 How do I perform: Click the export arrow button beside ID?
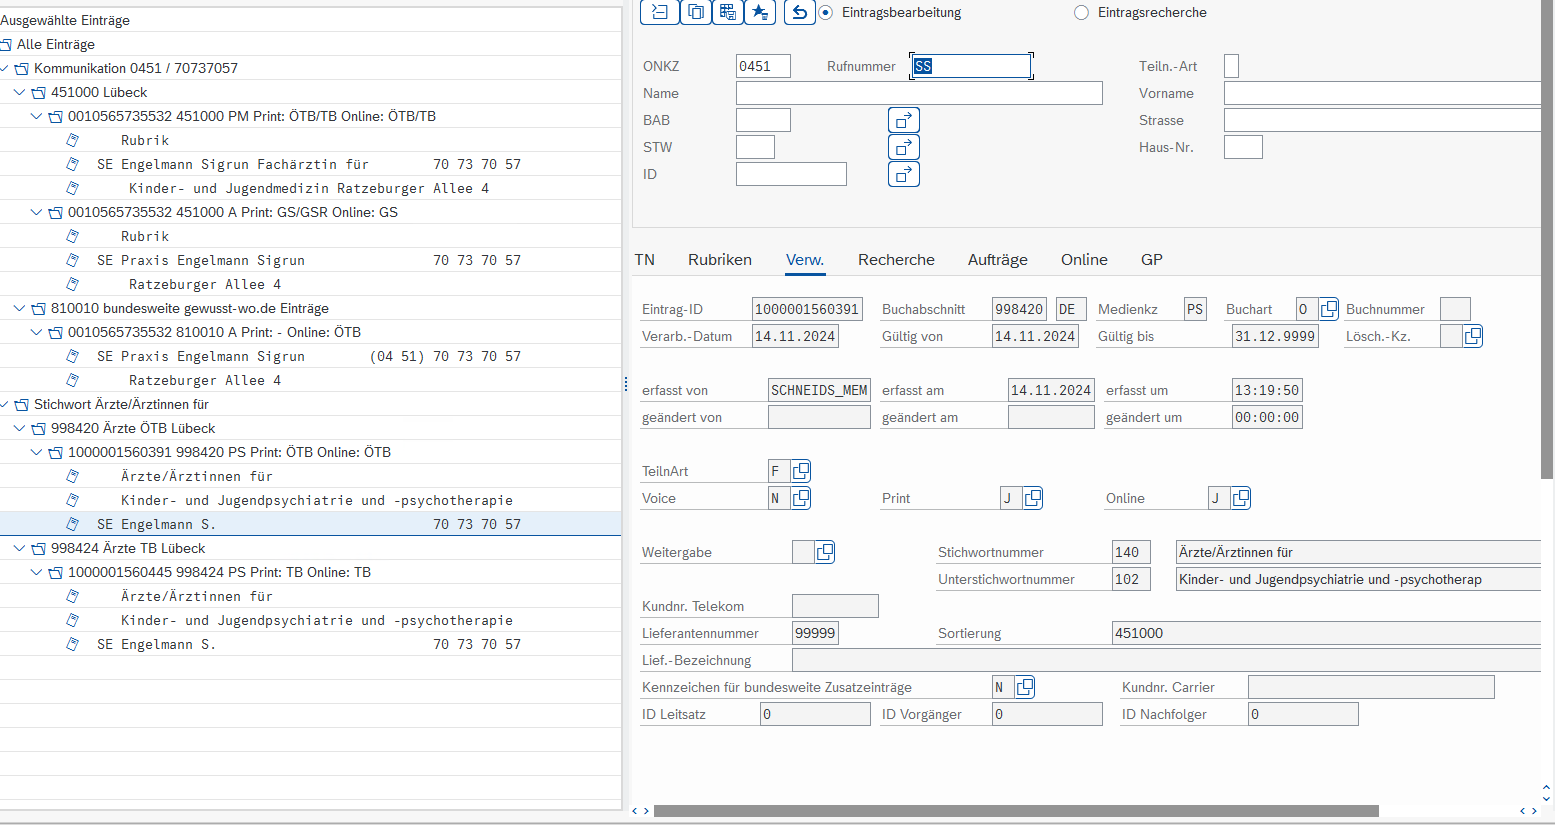coord(904,174)
